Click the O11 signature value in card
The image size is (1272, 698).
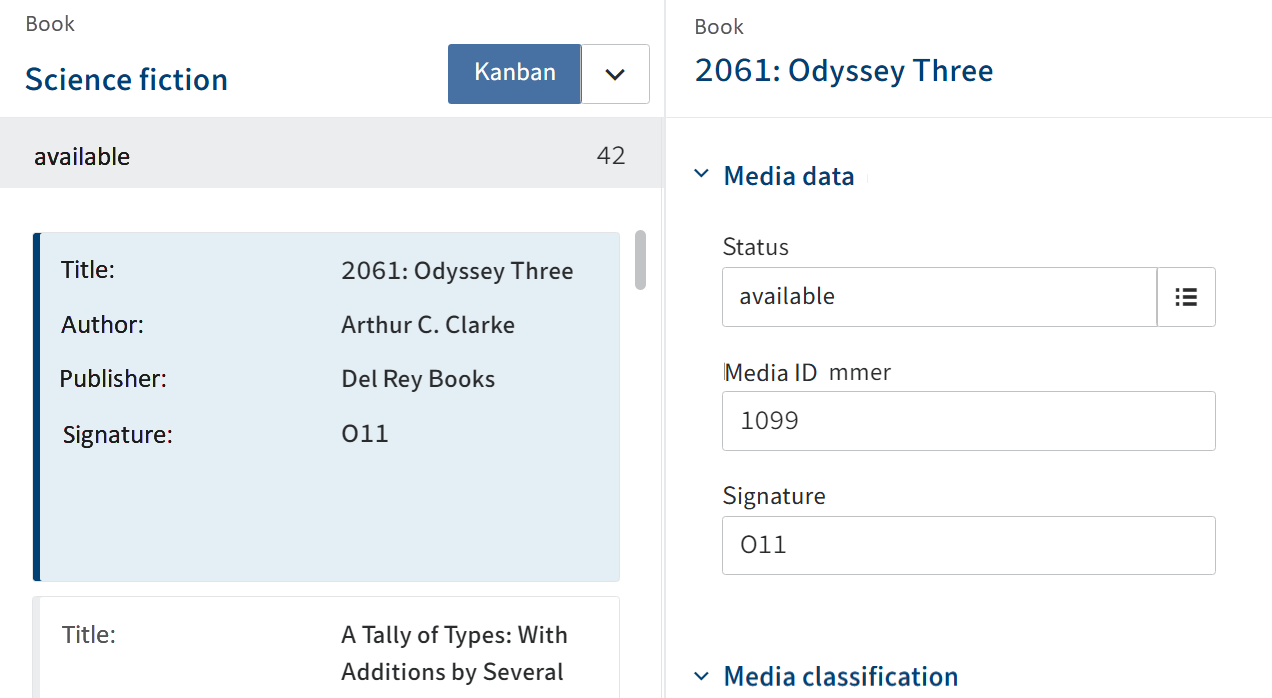point(364,434)
